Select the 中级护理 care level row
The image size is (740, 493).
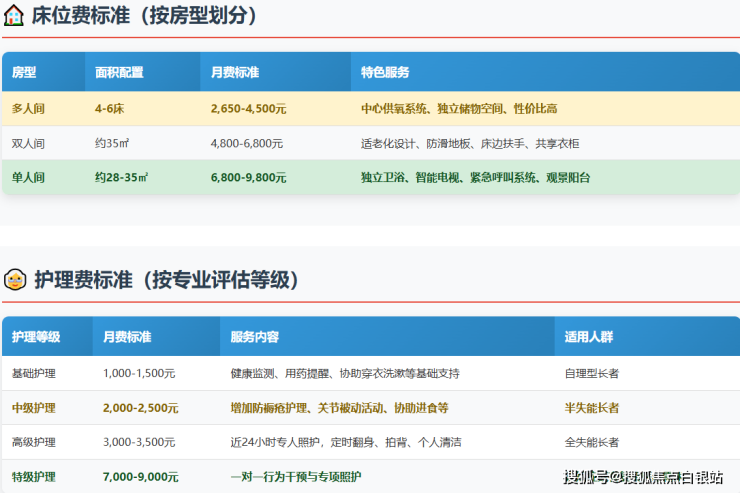(x=34, y=408)
